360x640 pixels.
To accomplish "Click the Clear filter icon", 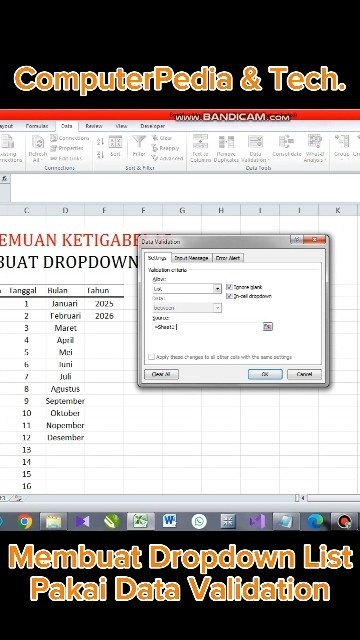I will [x=162, y=138].
